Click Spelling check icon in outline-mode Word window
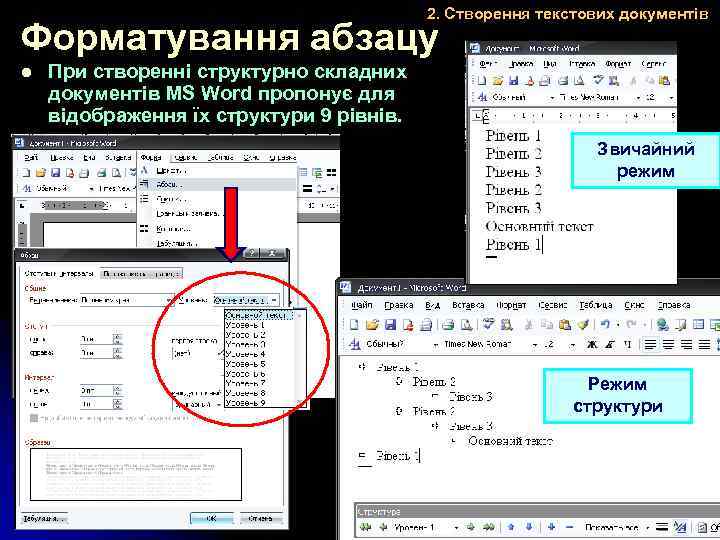This screenshot has width=720, height=540. click(488, 325)
